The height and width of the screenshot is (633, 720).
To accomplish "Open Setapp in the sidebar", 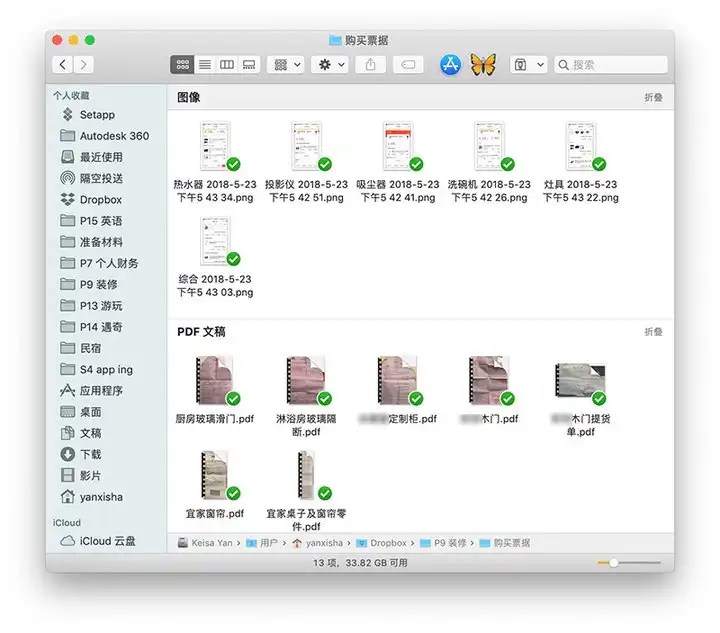I will pos(97,115).
